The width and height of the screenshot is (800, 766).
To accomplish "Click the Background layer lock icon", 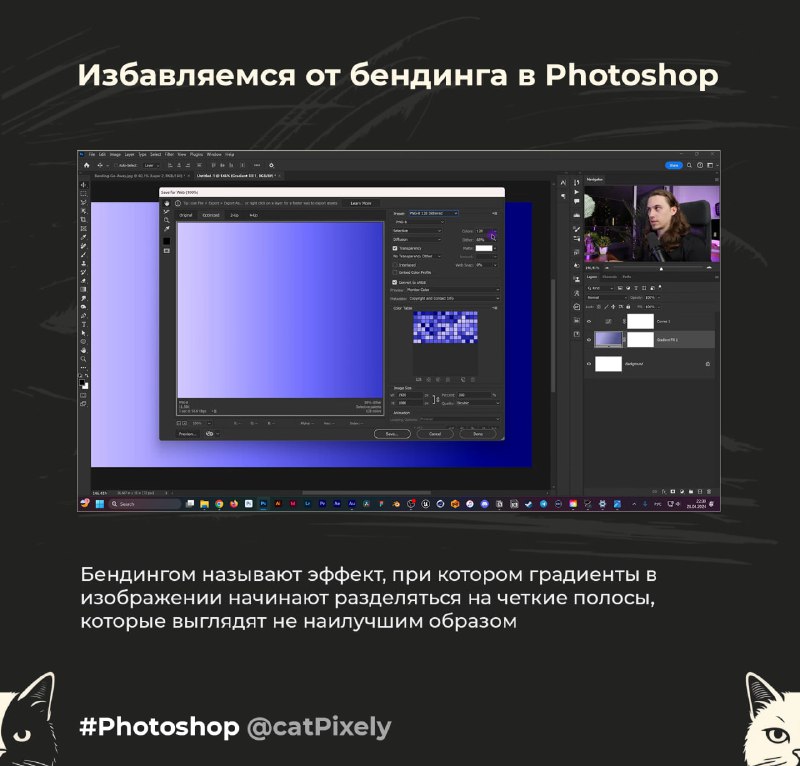I will pyautogui.click(x=708, y=364).
